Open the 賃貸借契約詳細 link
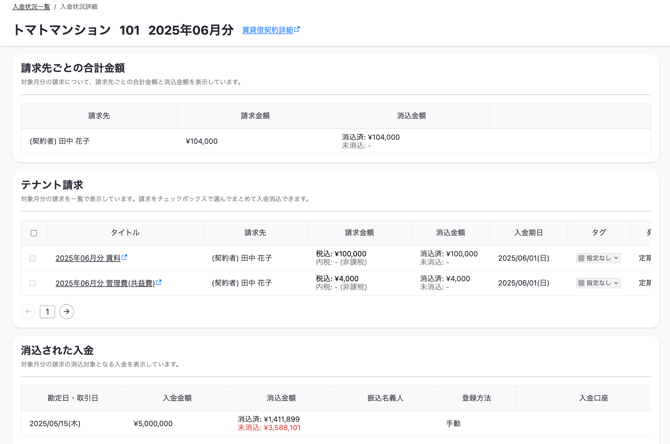 (x=267, y=30)
